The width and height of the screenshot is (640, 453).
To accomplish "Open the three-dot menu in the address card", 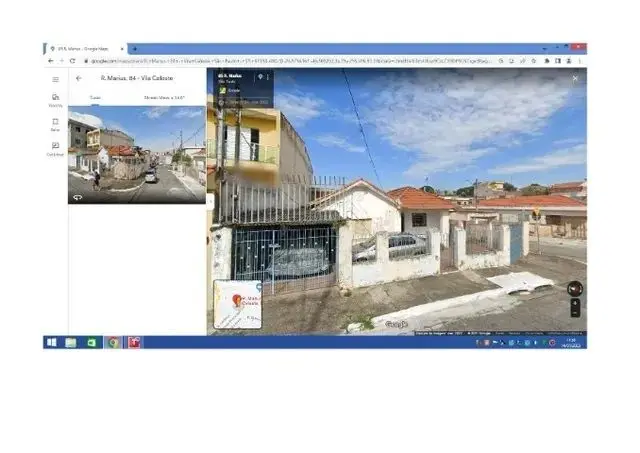I will (x=267, y=77).
